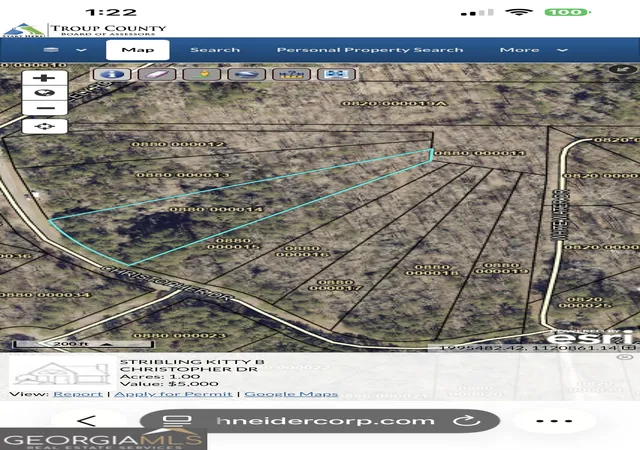
Task: Click parcel label 0880 000018
Action: (432, 270)
